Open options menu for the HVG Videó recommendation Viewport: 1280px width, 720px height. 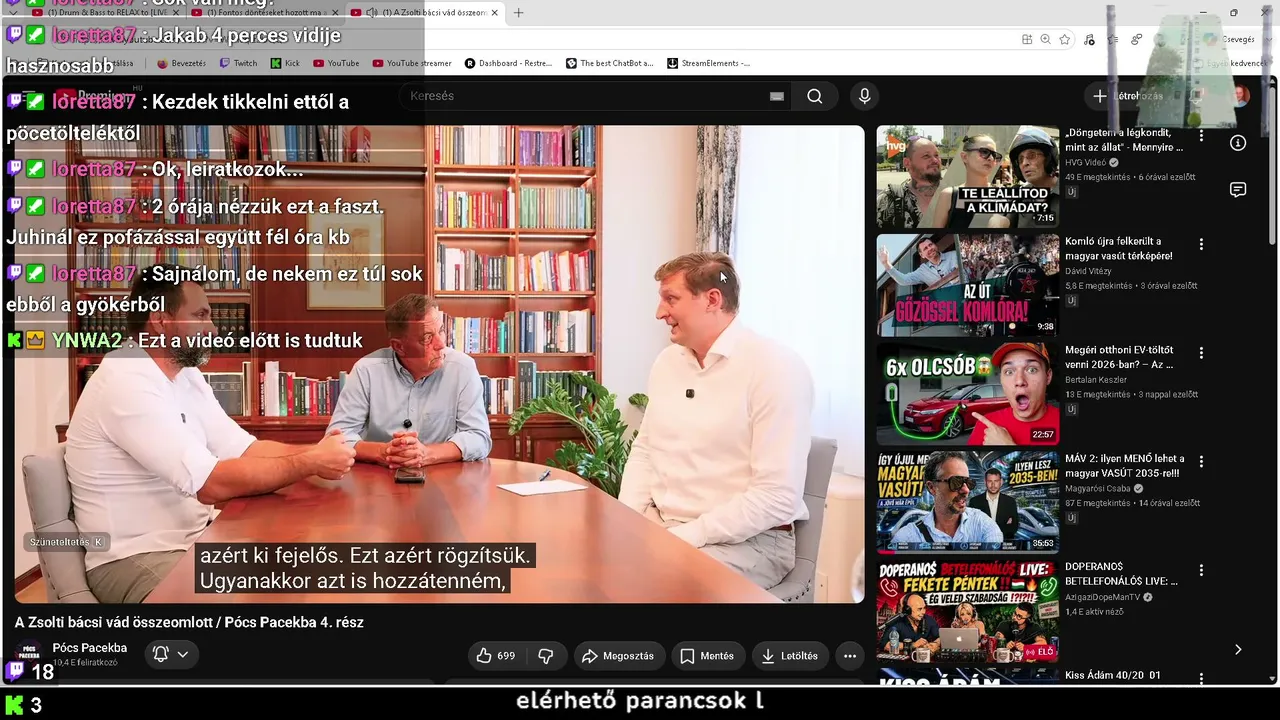(x=1201, y=136)
